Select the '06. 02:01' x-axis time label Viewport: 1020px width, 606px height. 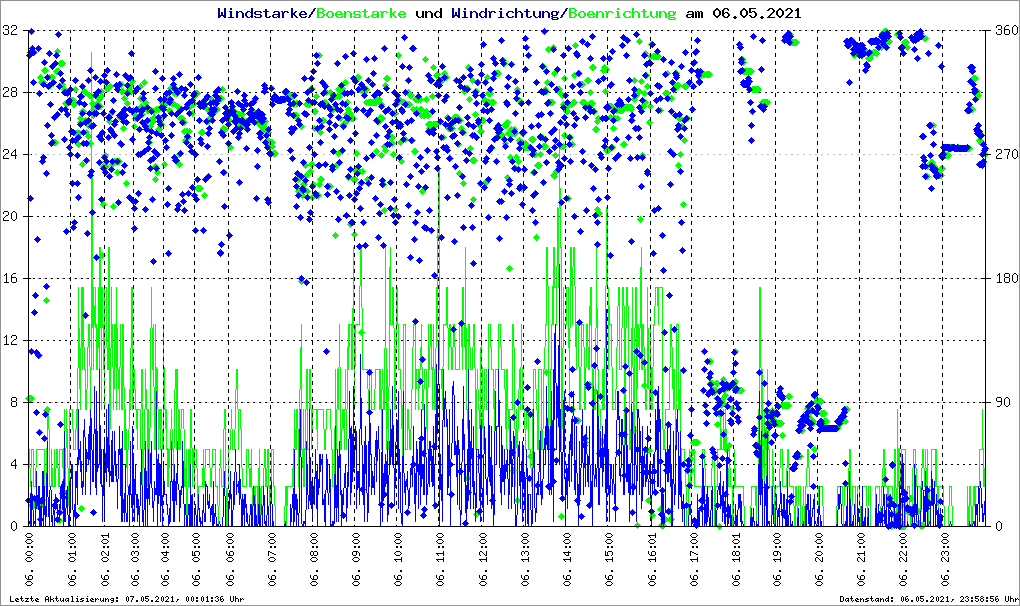(x=113, y=560)
